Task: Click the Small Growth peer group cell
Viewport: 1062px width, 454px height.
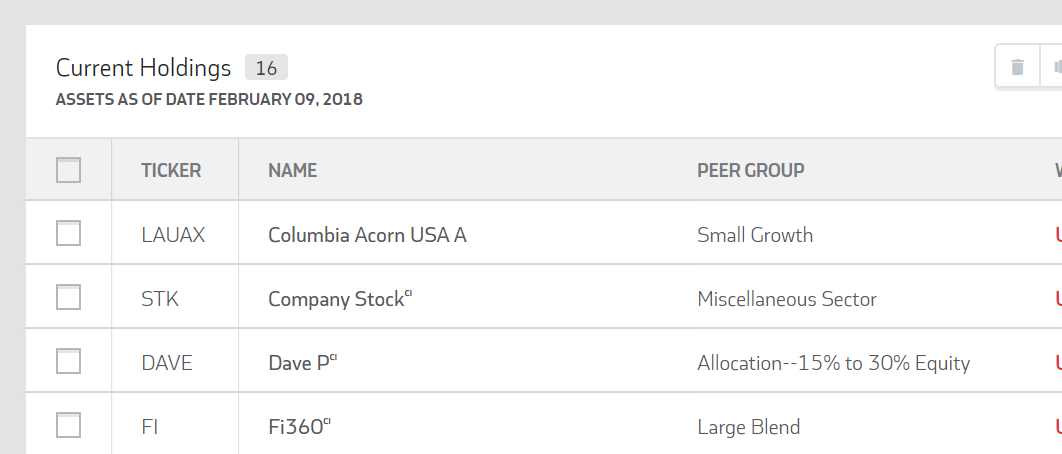Action: (x=755, y=235)
